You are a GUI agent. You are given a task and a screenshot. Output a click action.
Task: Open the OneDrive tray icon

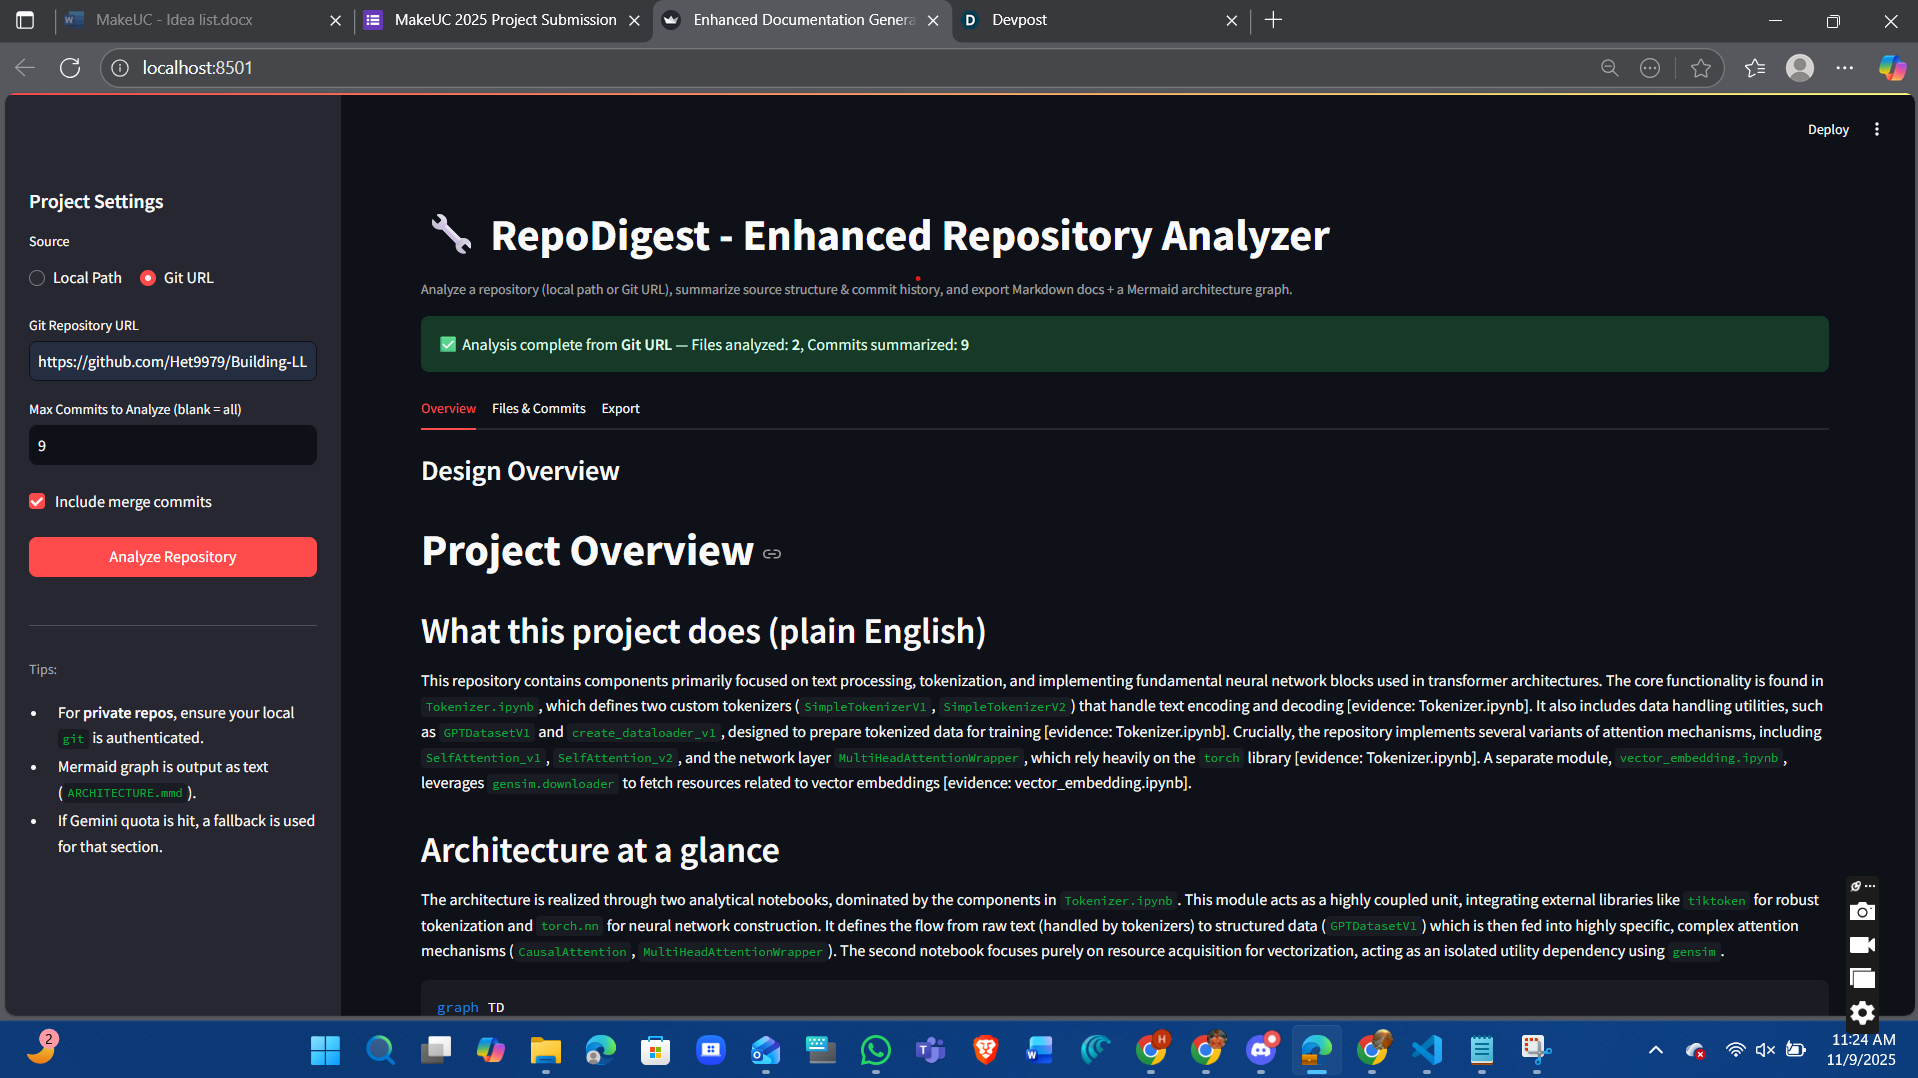tap(1695, 1050)
